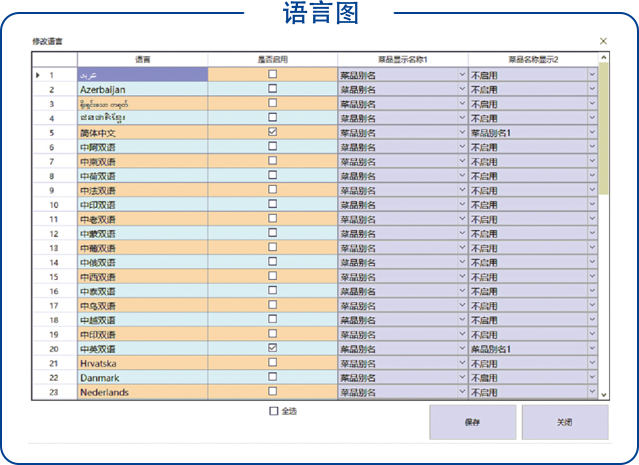Tick the 全选 select-all checkbox

coord(273,411)
